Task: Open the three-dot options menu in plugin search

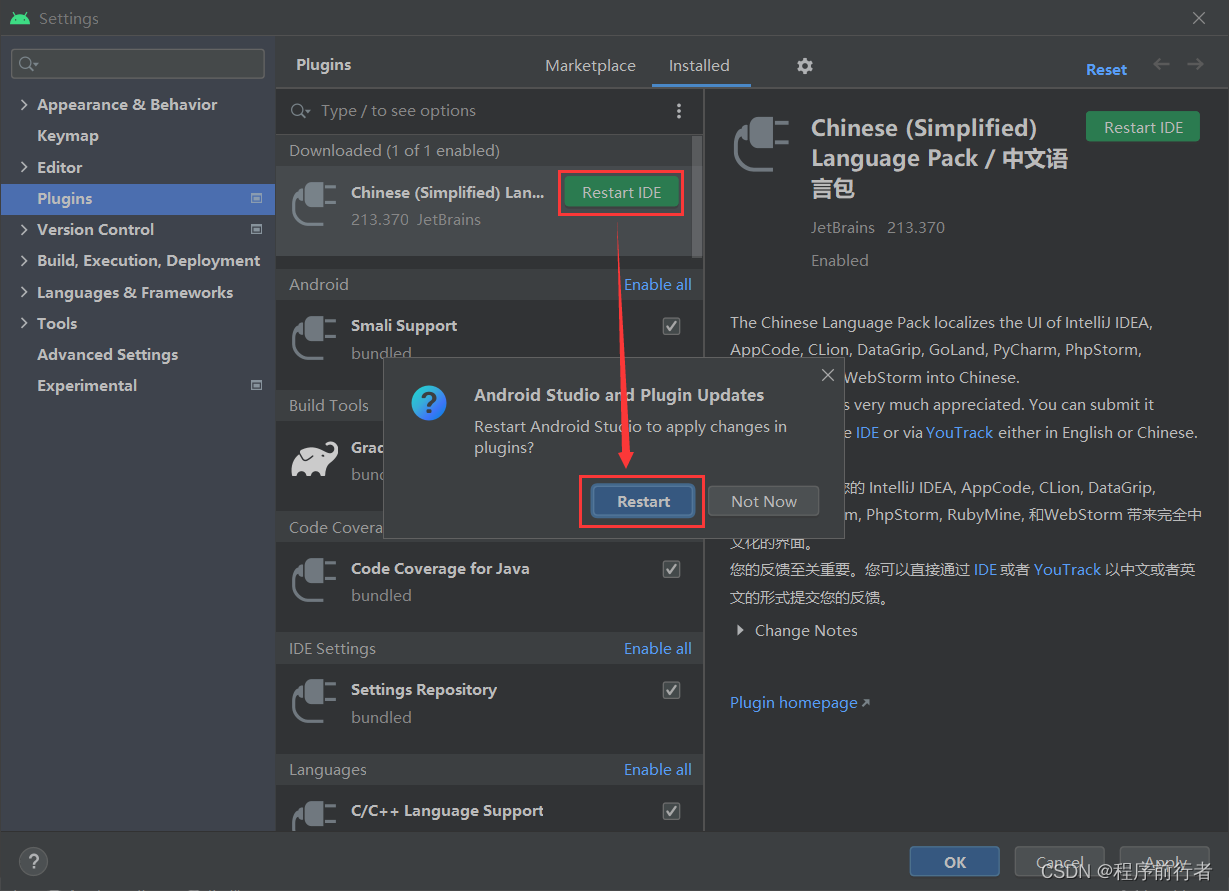Action: tap(679, 111)
